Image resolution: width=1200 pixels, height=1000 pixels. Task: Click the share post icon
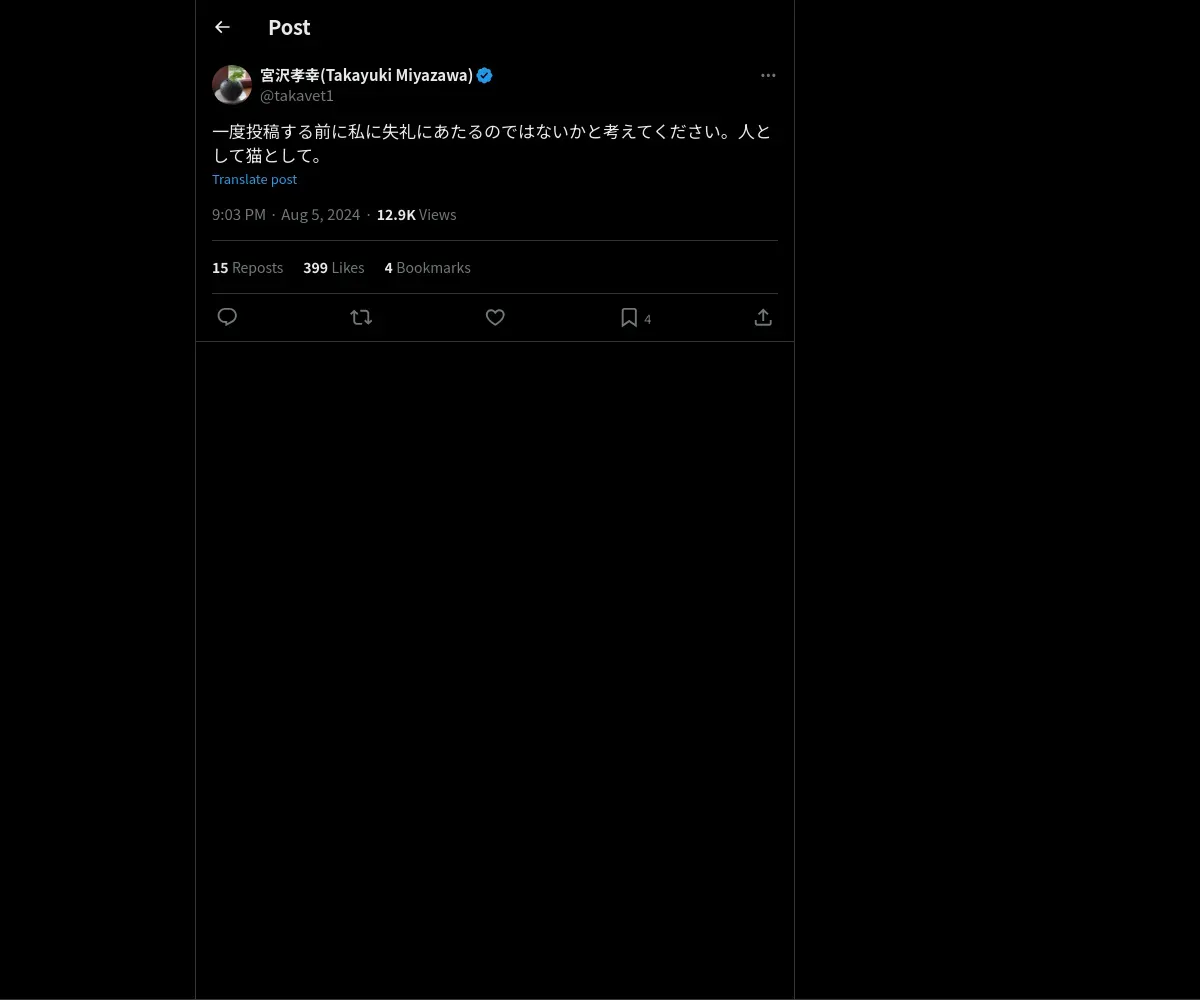click(x=763, y=317)
